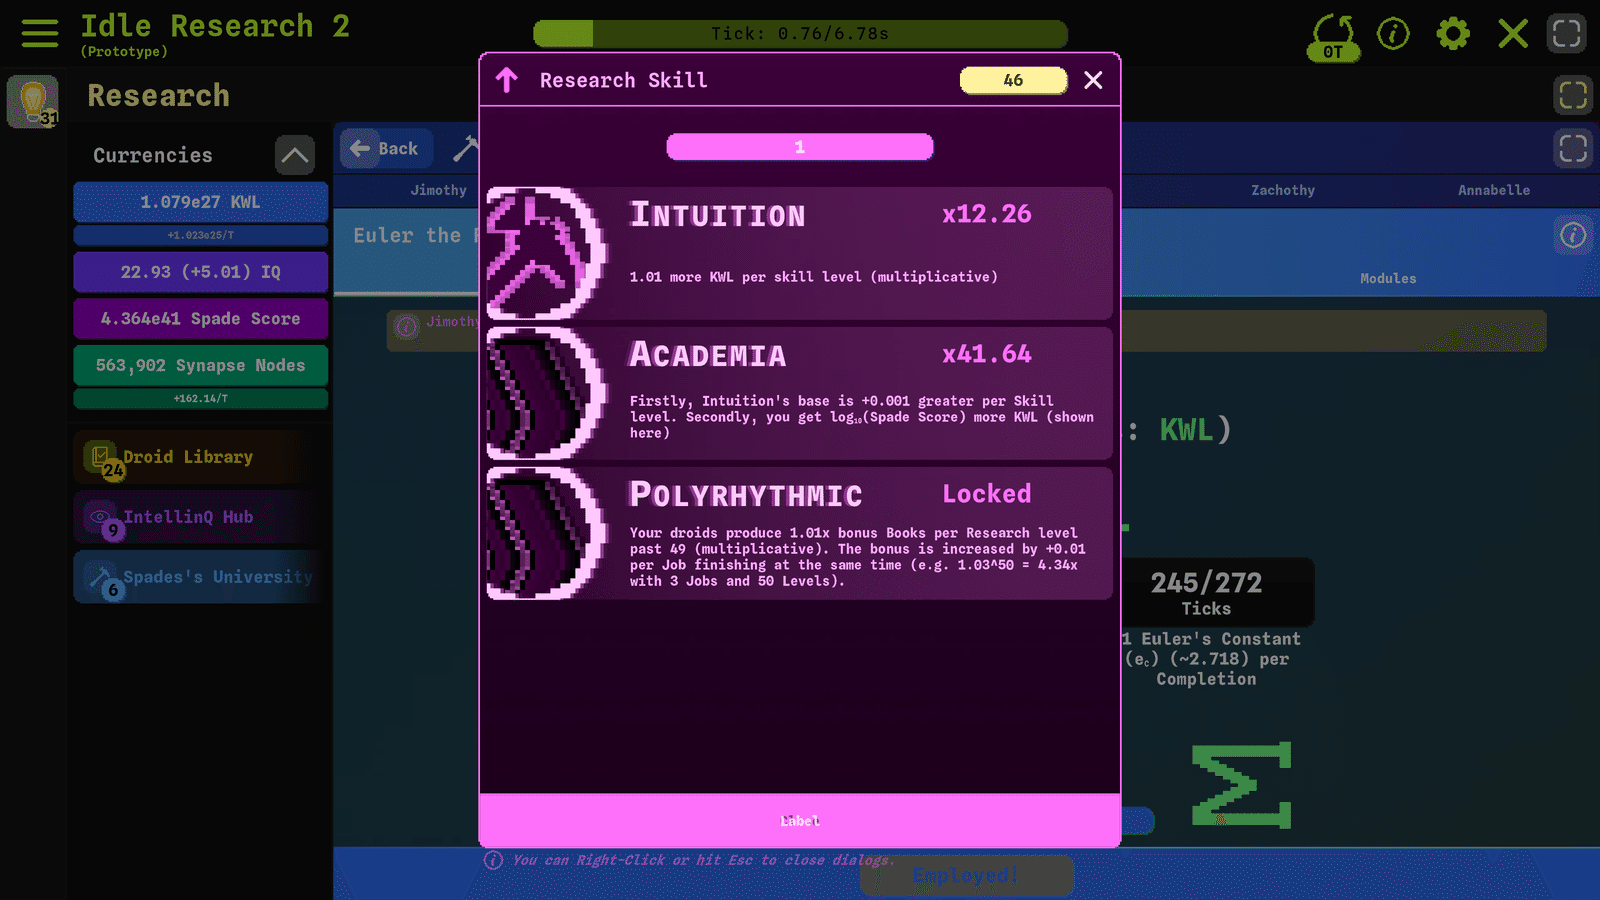Click the green Sigma symbol
This screenshot has height=900, width=1600.
(1242, 785)
